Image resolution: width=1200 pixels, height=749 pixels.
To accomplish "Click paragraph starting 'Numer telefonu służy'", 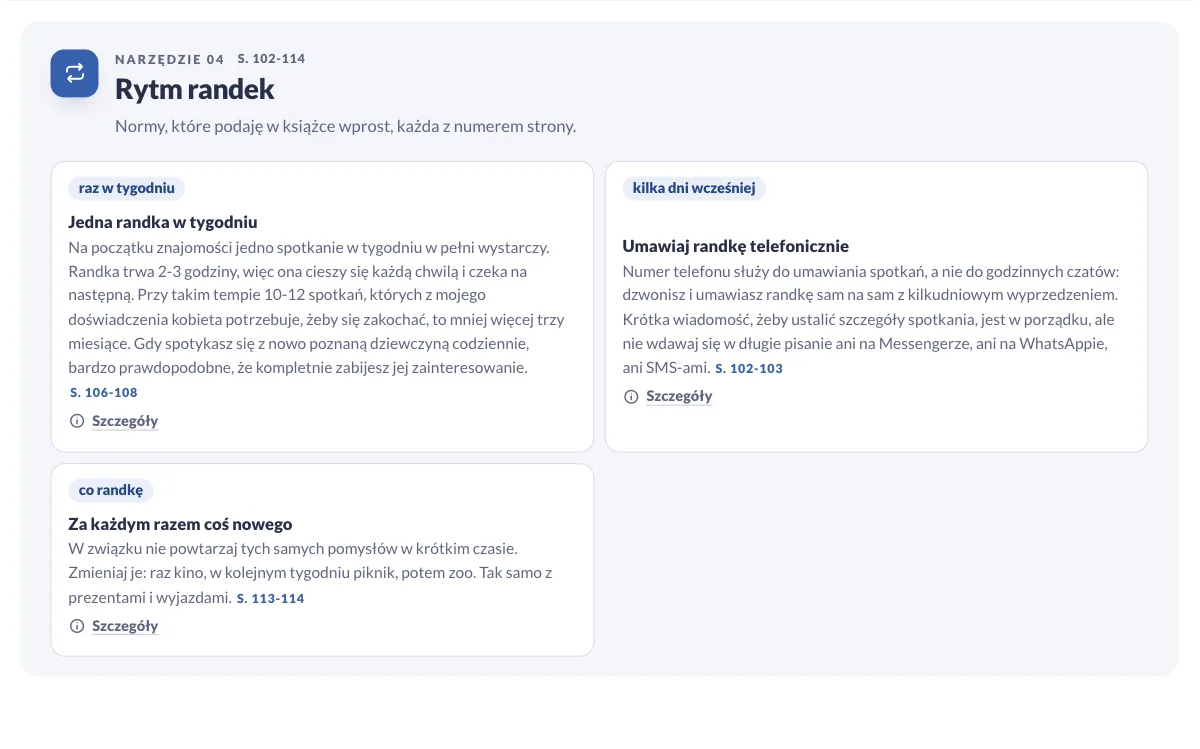I will pyautogui.click(x=870, y=320).
